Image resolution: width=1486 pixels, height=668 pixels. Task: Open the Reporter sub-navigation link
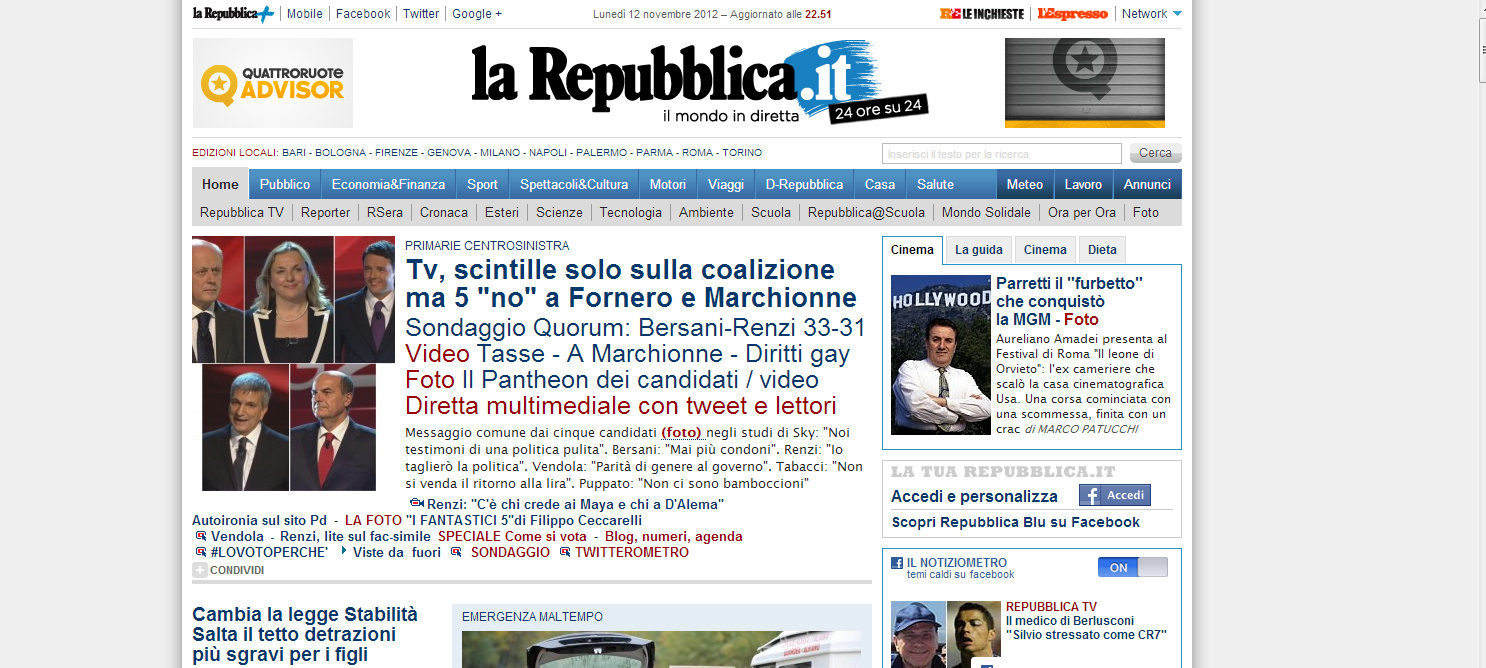(x=326, y=212)
